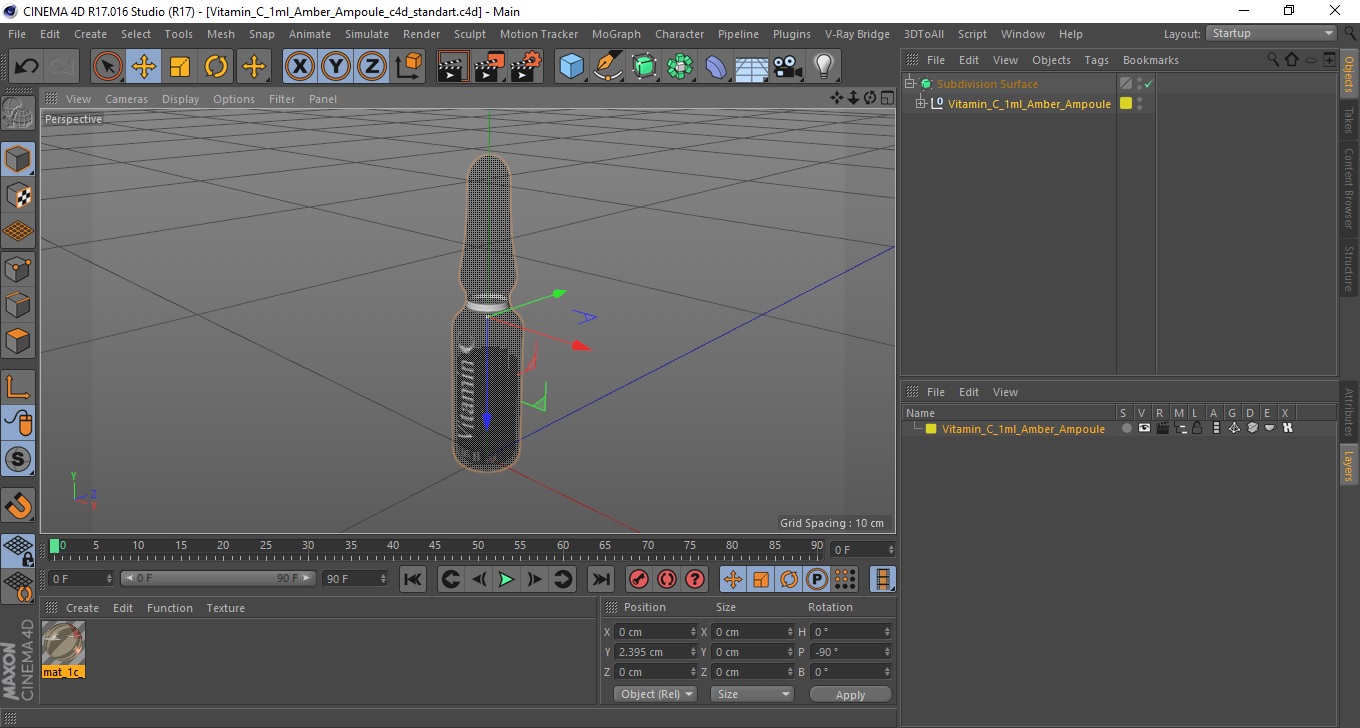
Task: Toggle Z-axis lock
Action: pyautogui.click(x=372, y=67)
